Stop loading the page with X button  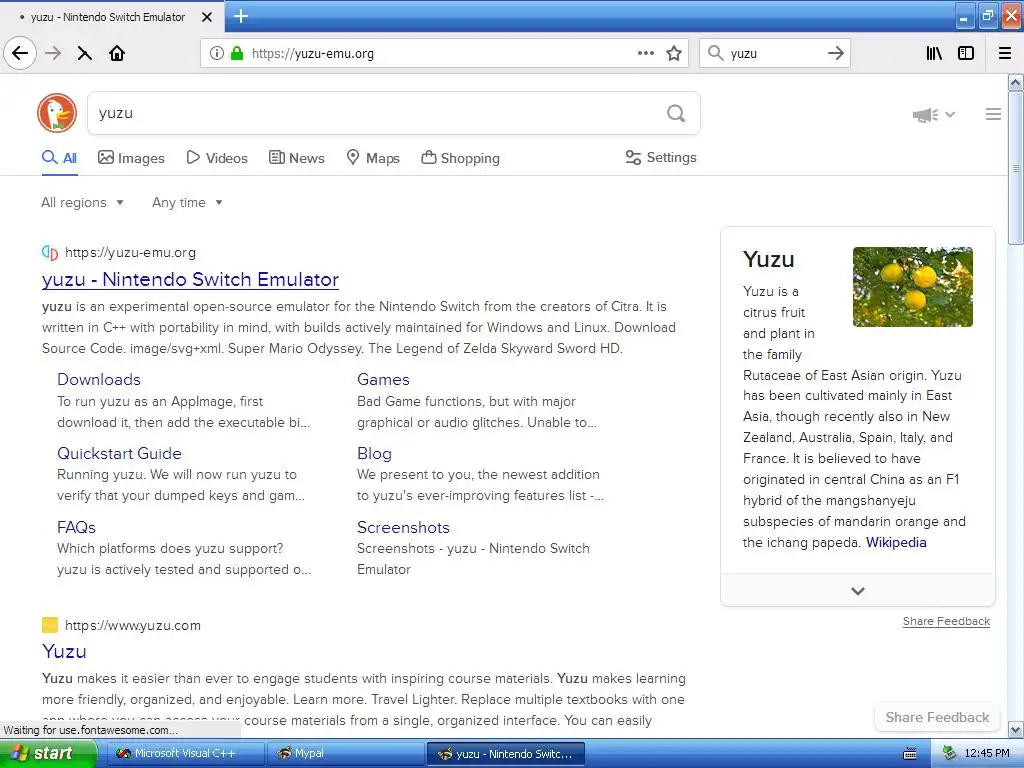(85, 53)
